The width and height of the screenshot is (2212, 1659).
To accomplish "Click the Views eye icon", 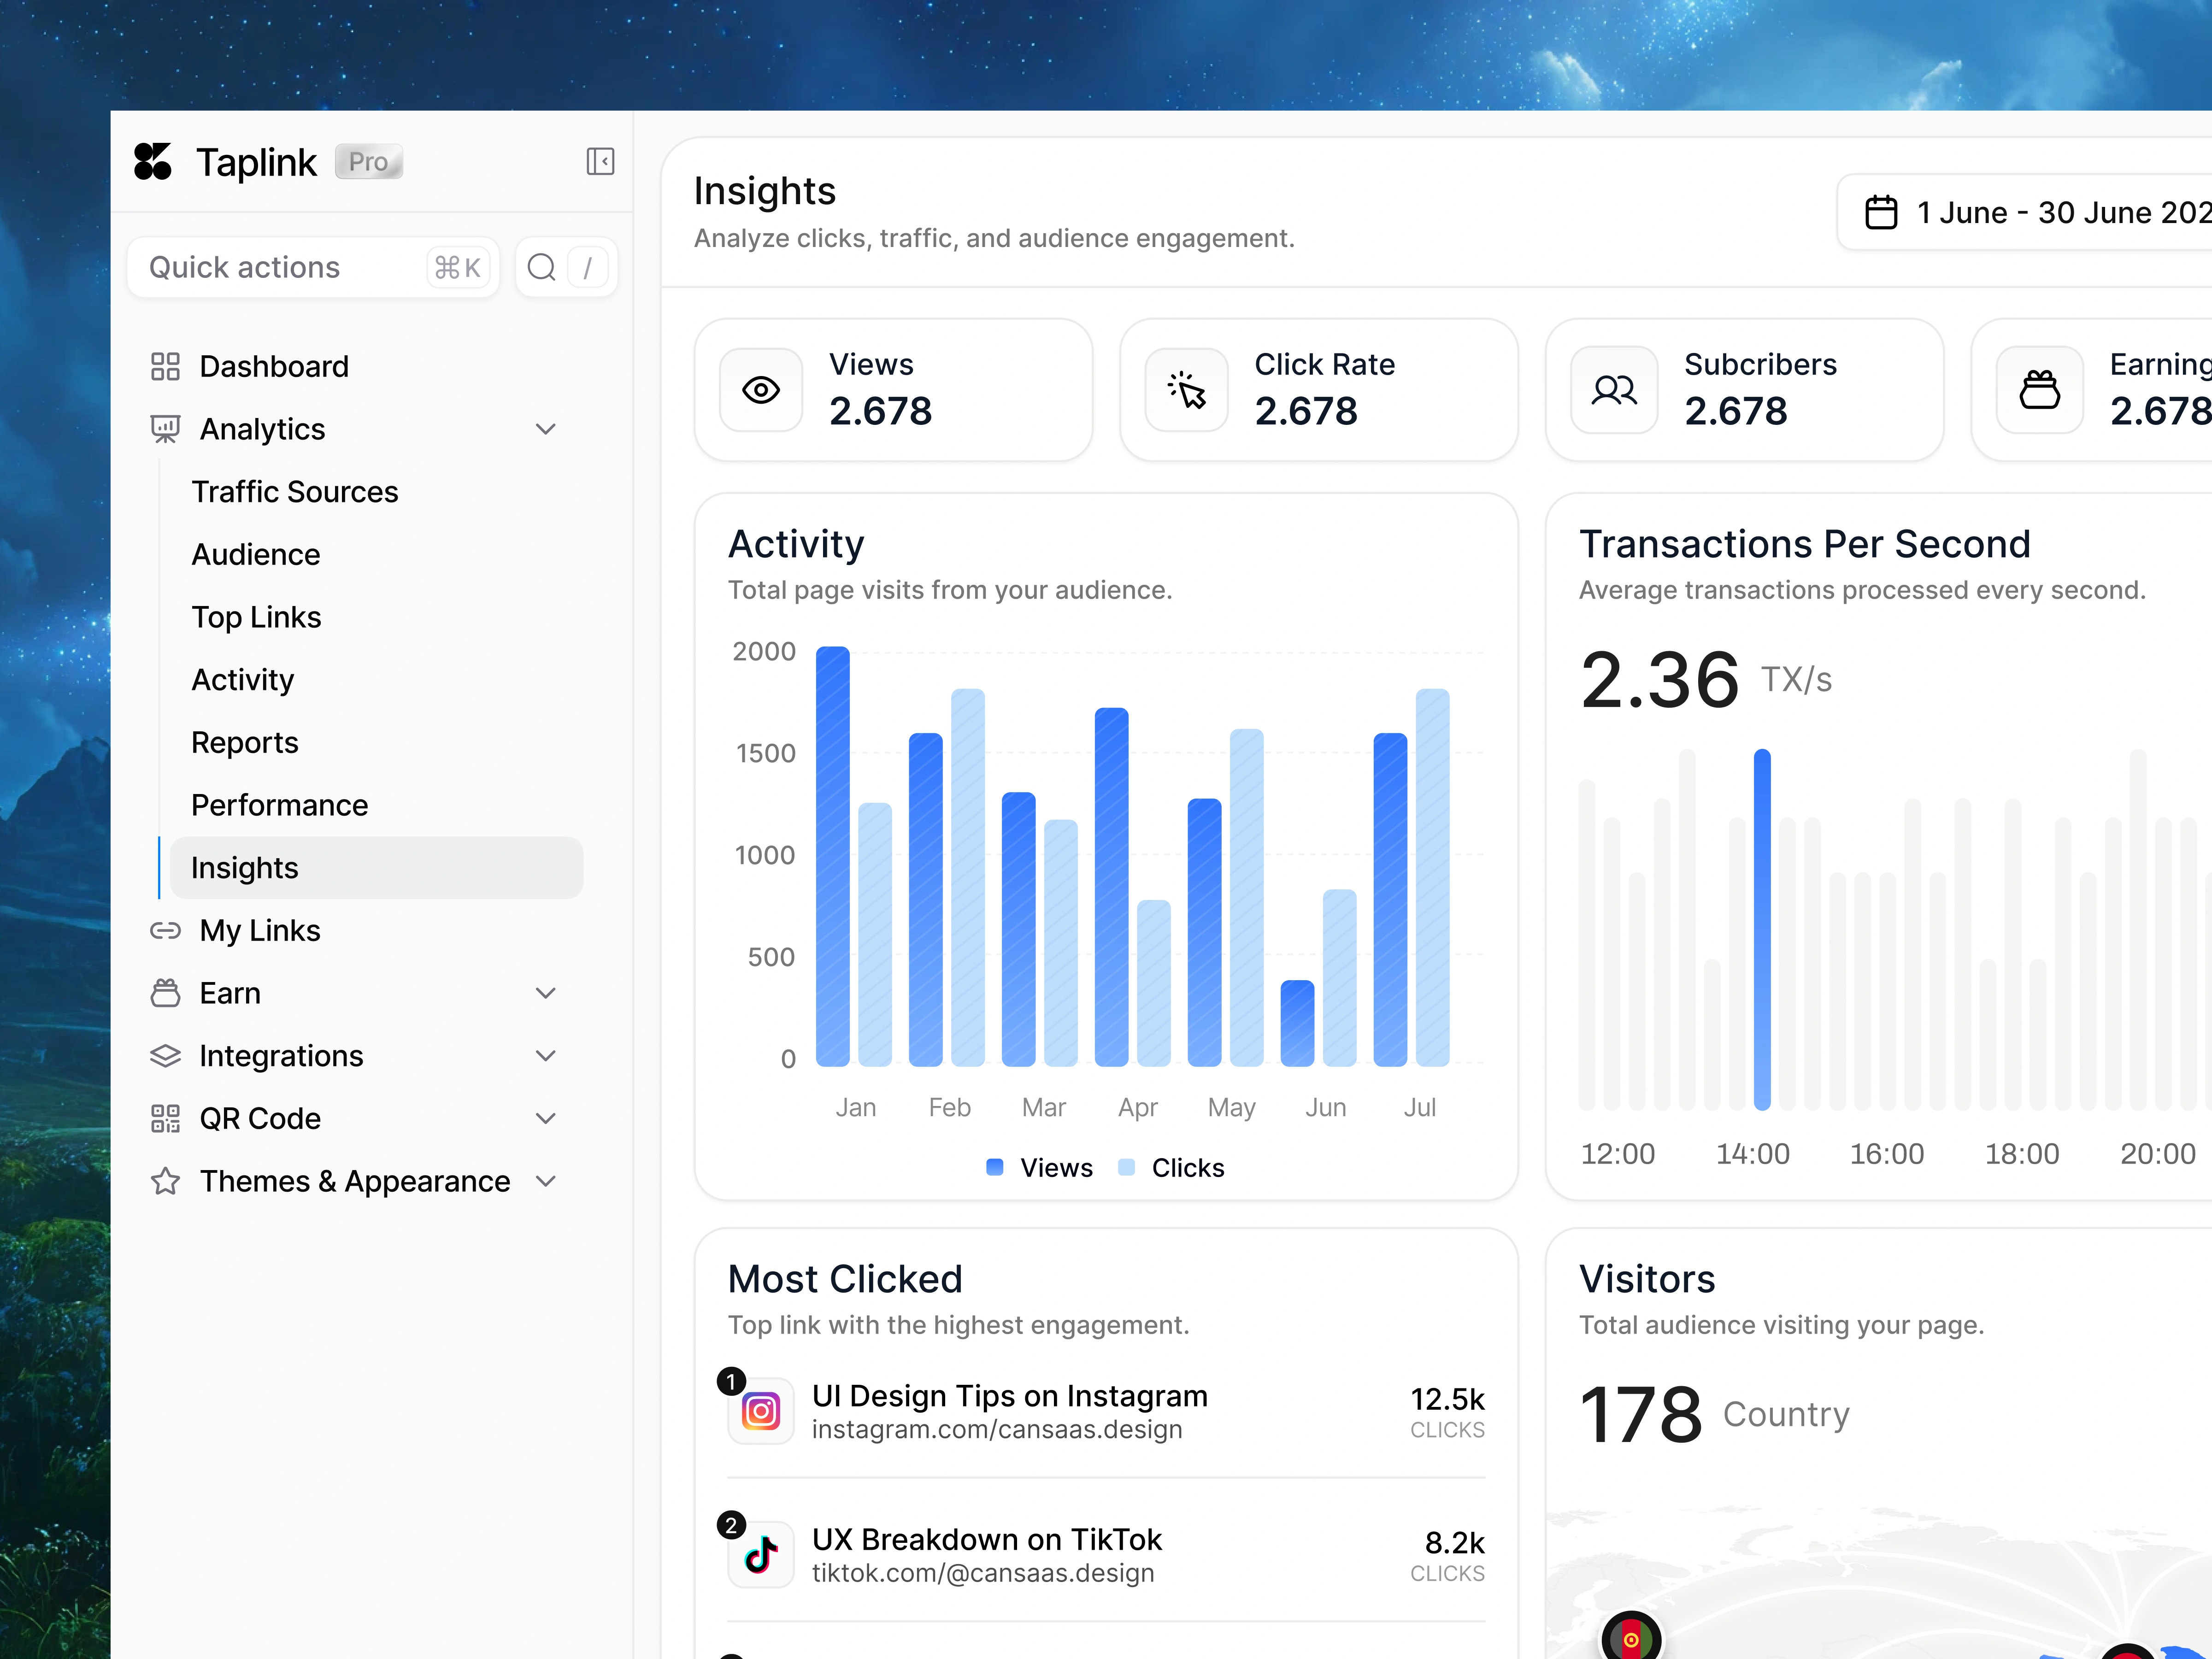I will (x=761, y=390).
